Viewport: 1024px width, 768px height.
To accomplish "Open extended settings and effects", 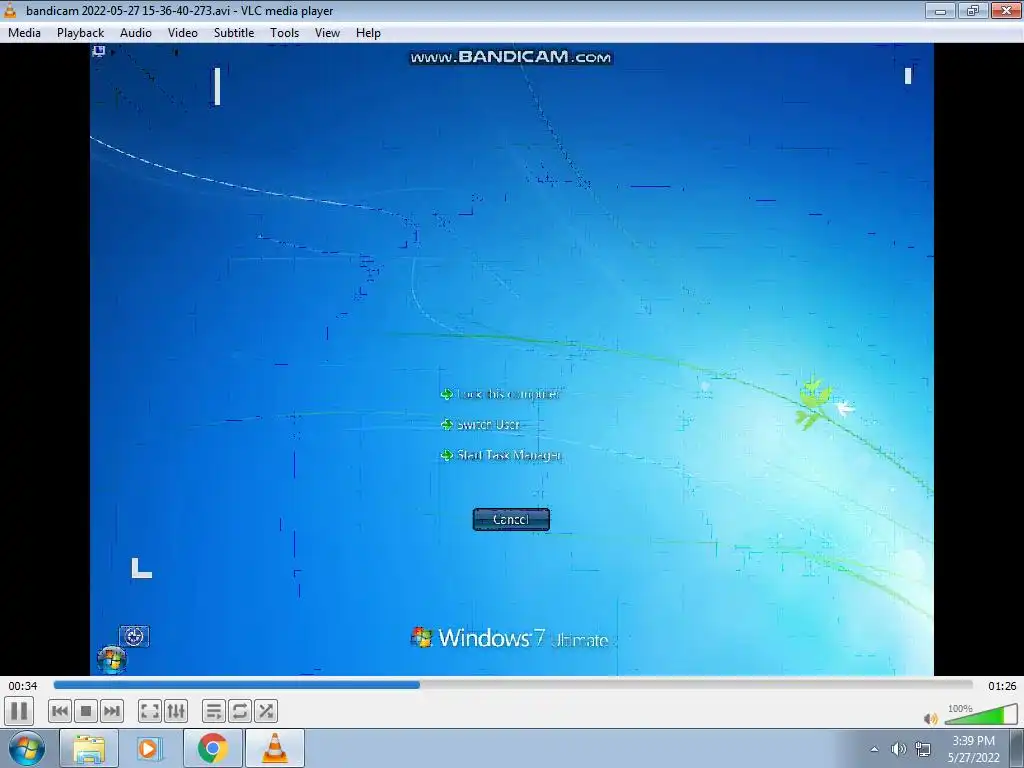I will tap(176, 711).
